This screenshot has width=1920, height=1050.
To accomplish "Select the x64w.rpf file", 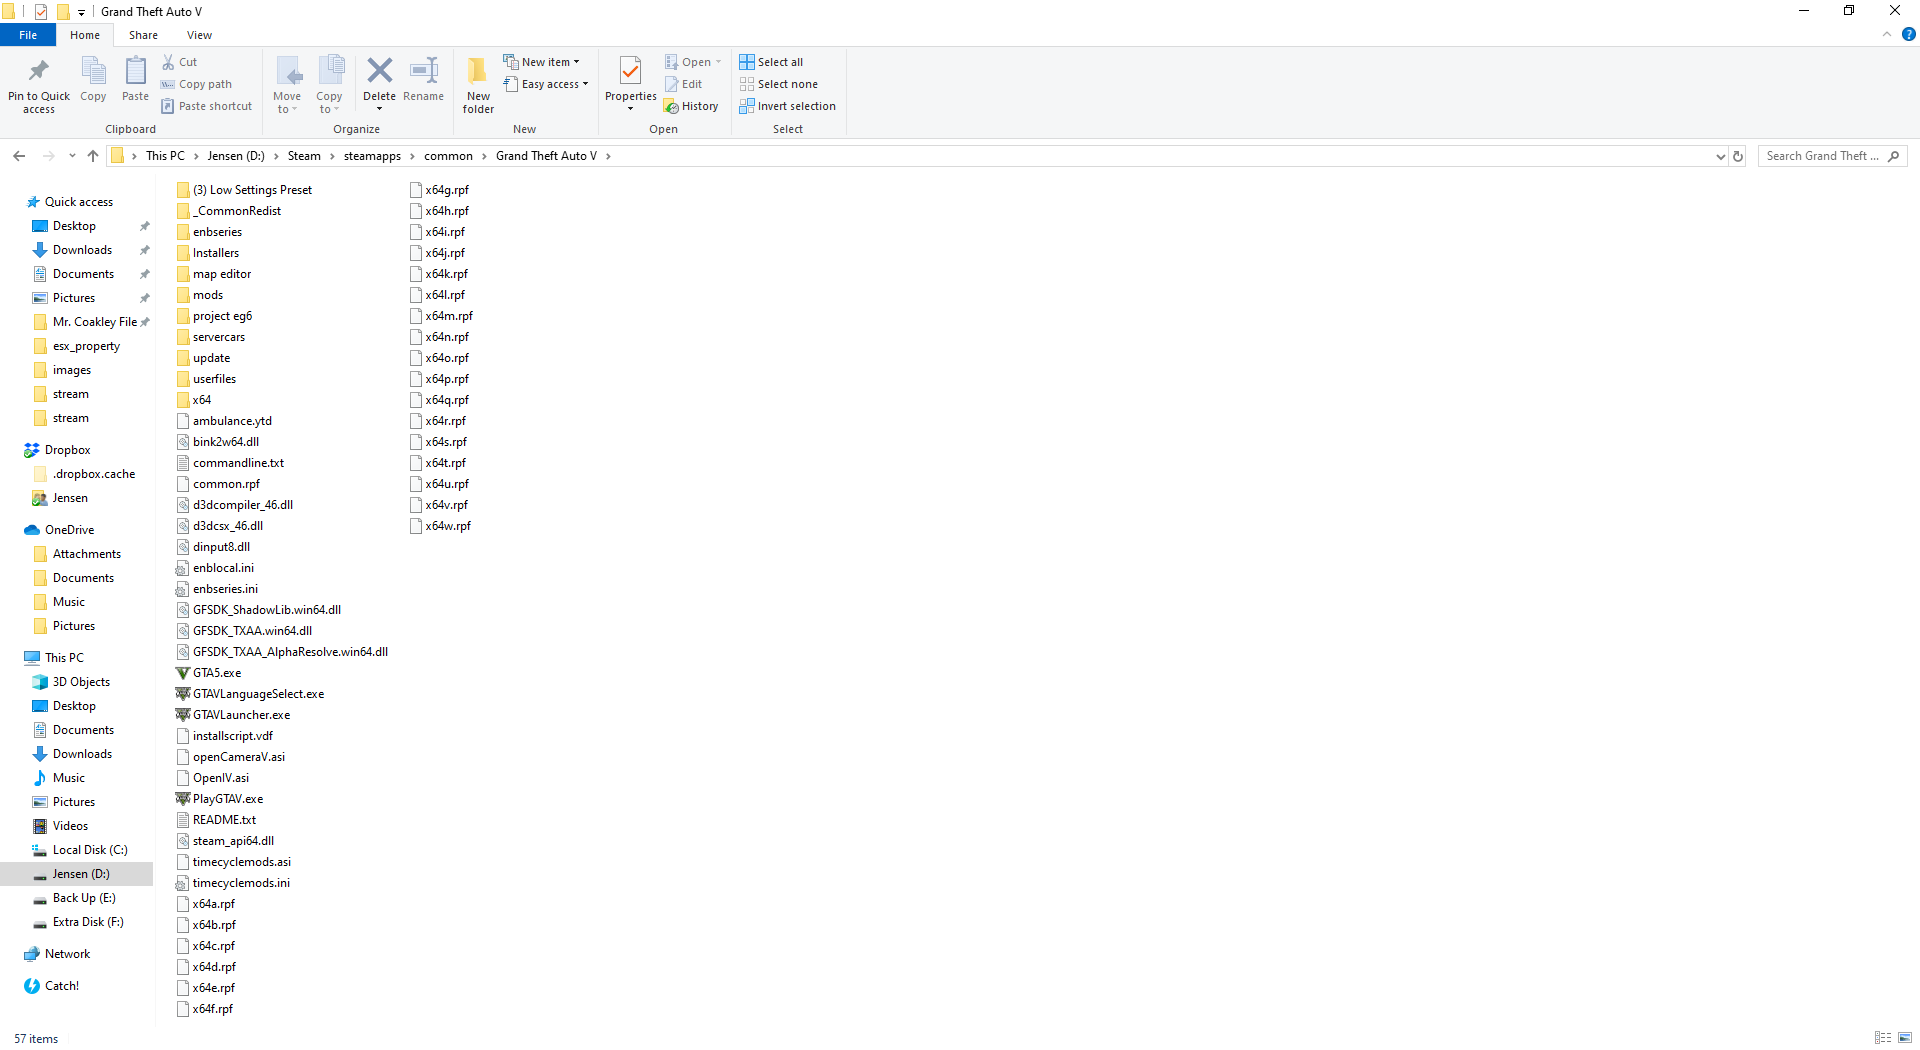I will [448, 526].
